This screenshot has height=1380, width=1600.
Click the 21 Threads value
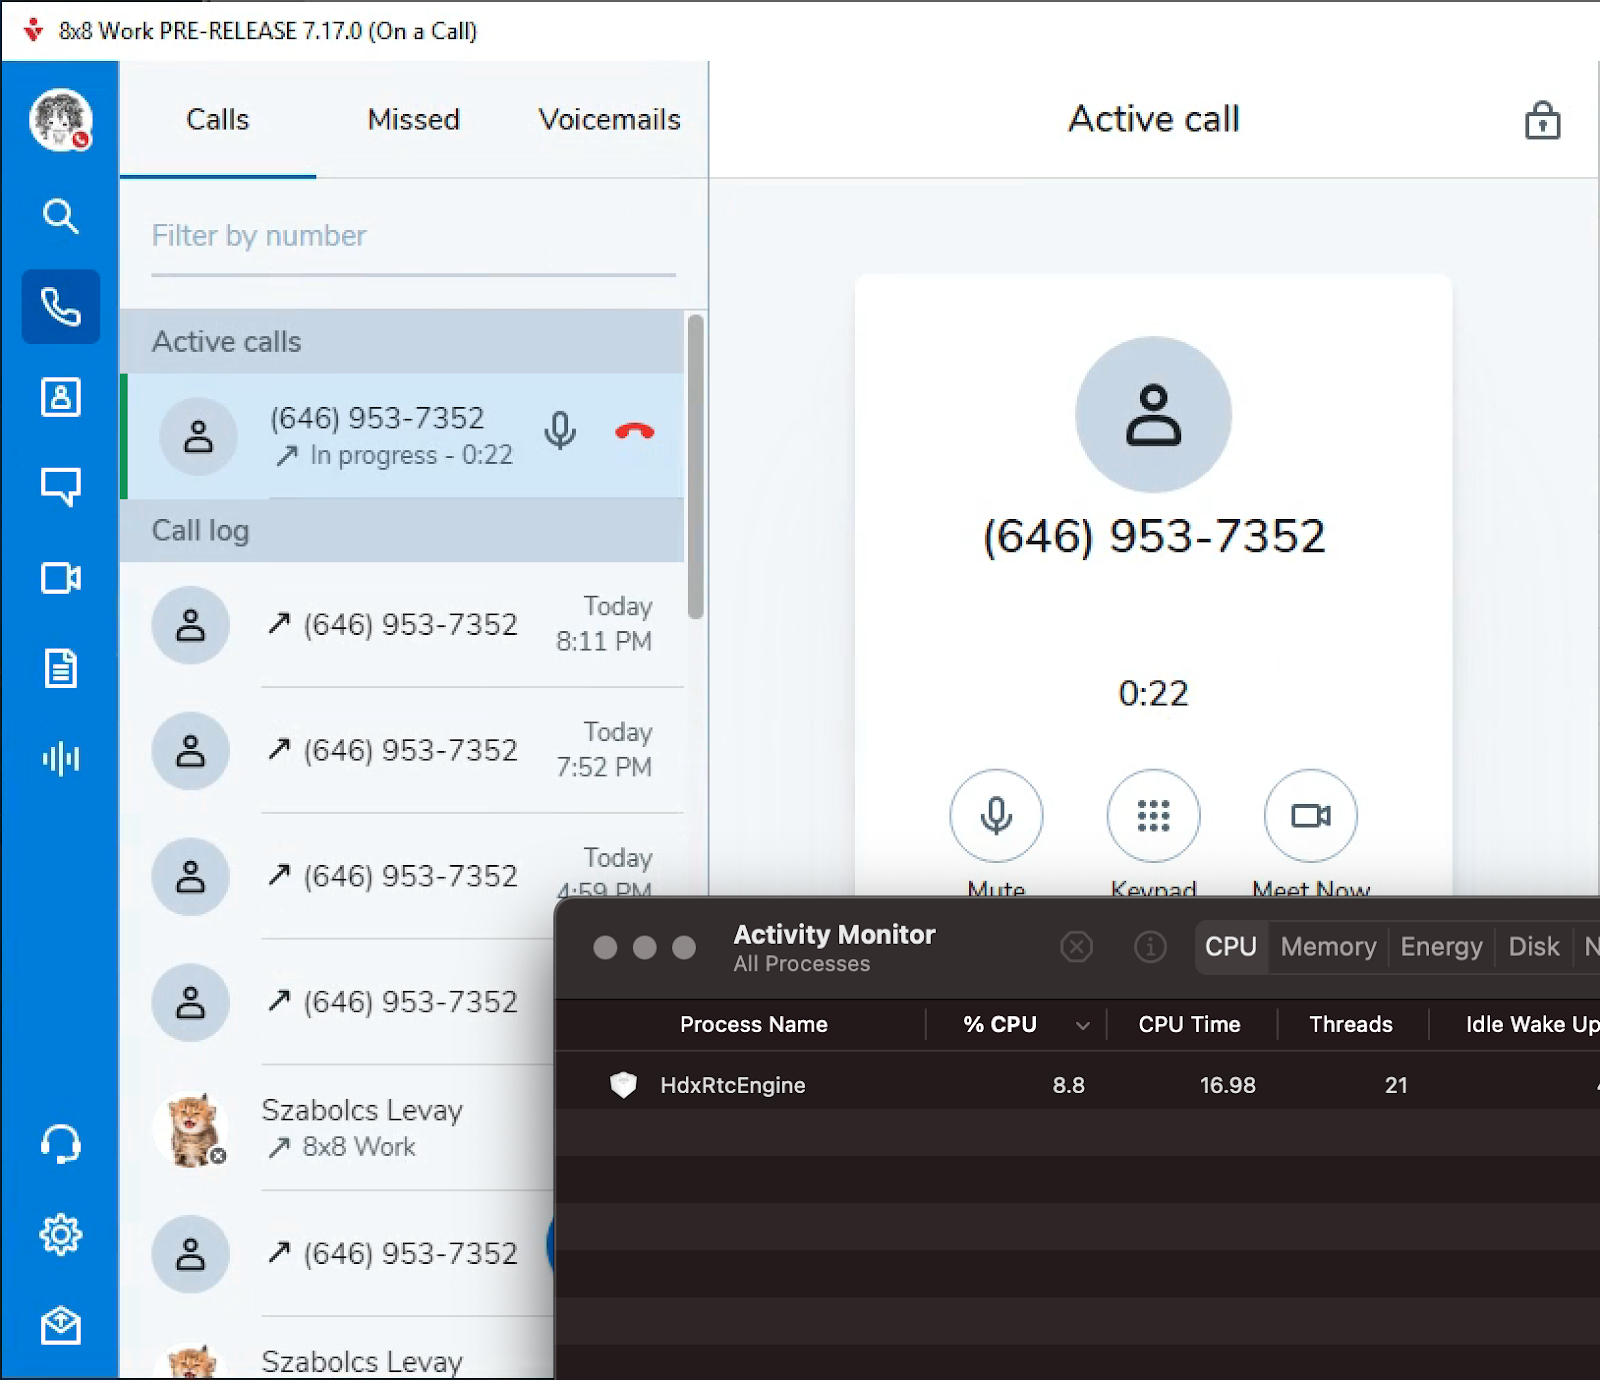1396,1085
